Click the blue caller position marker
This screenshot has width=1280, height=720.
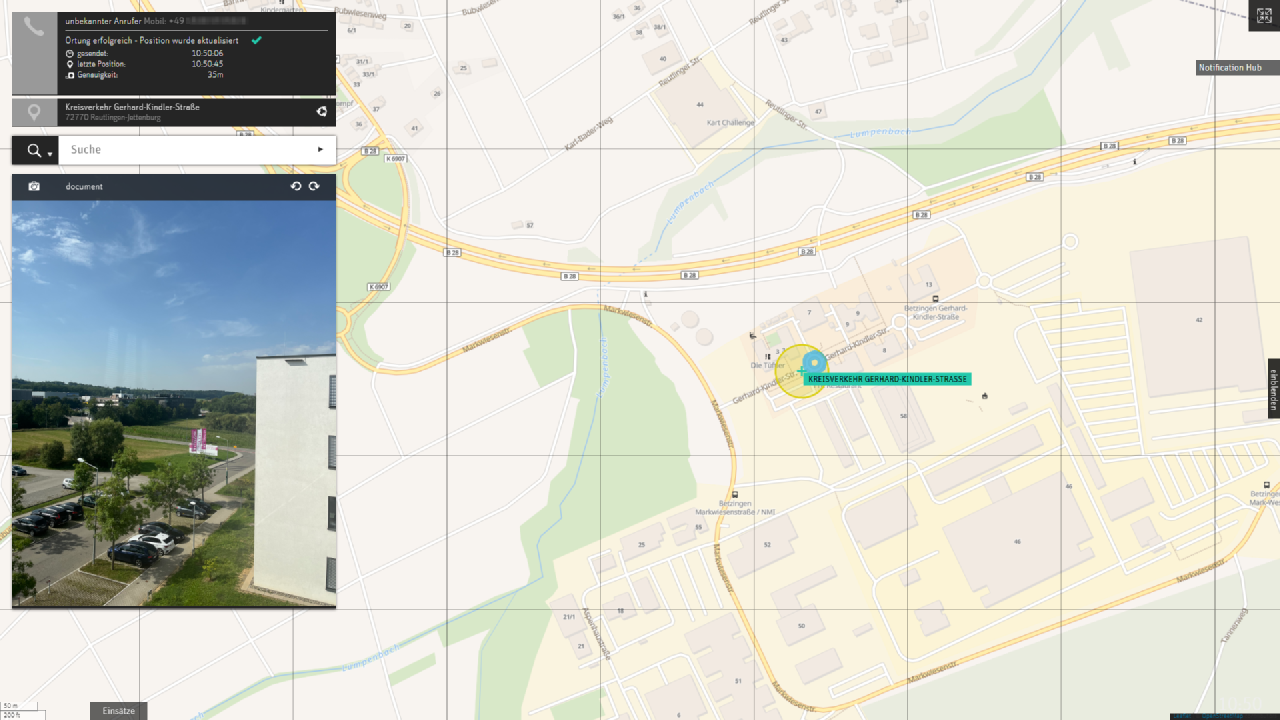tap(814, 362)
